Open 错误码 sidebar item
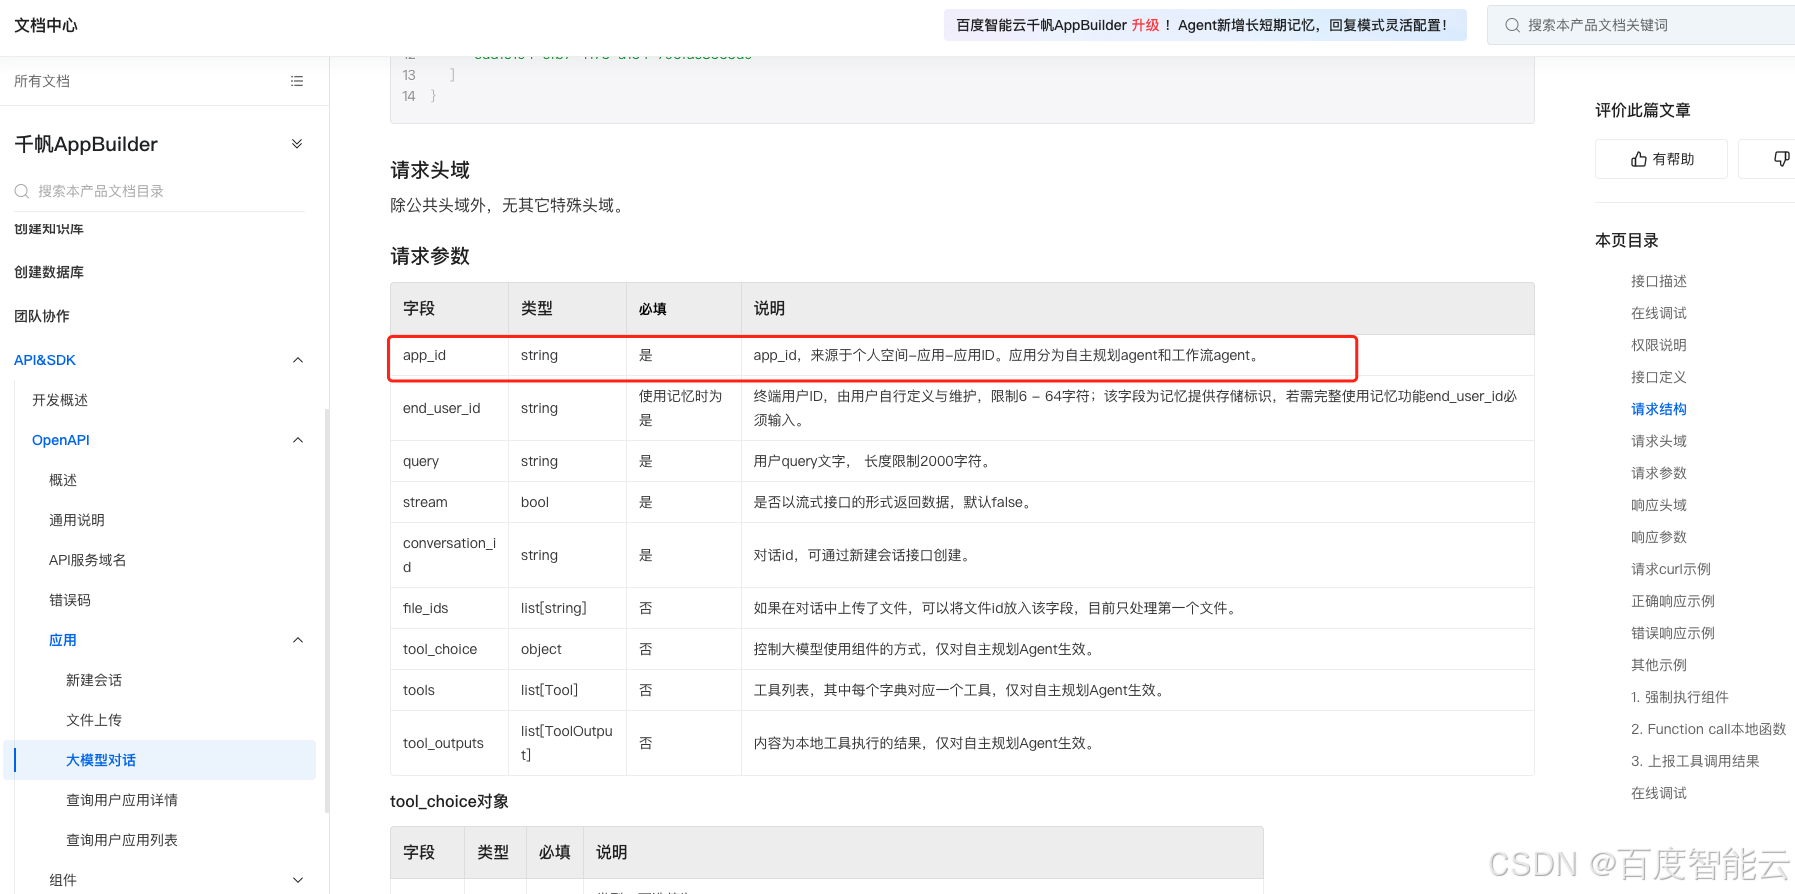1795x894 pixels. (70, 600)
